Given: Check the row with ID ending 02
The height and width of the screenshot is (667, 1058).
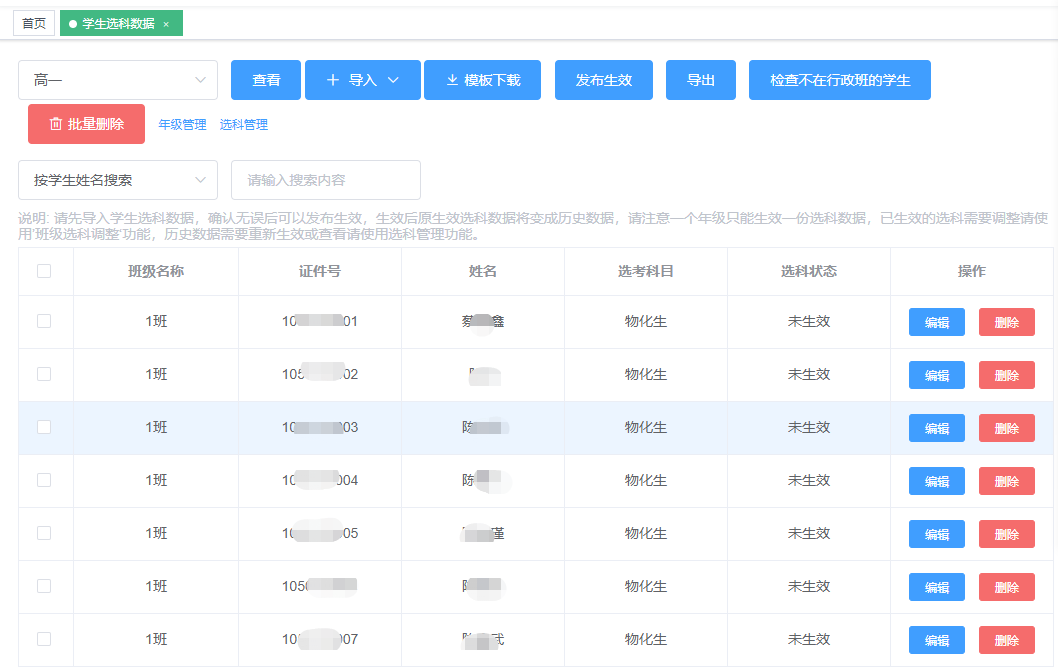Looking at the screenshot, I should 44,374.
